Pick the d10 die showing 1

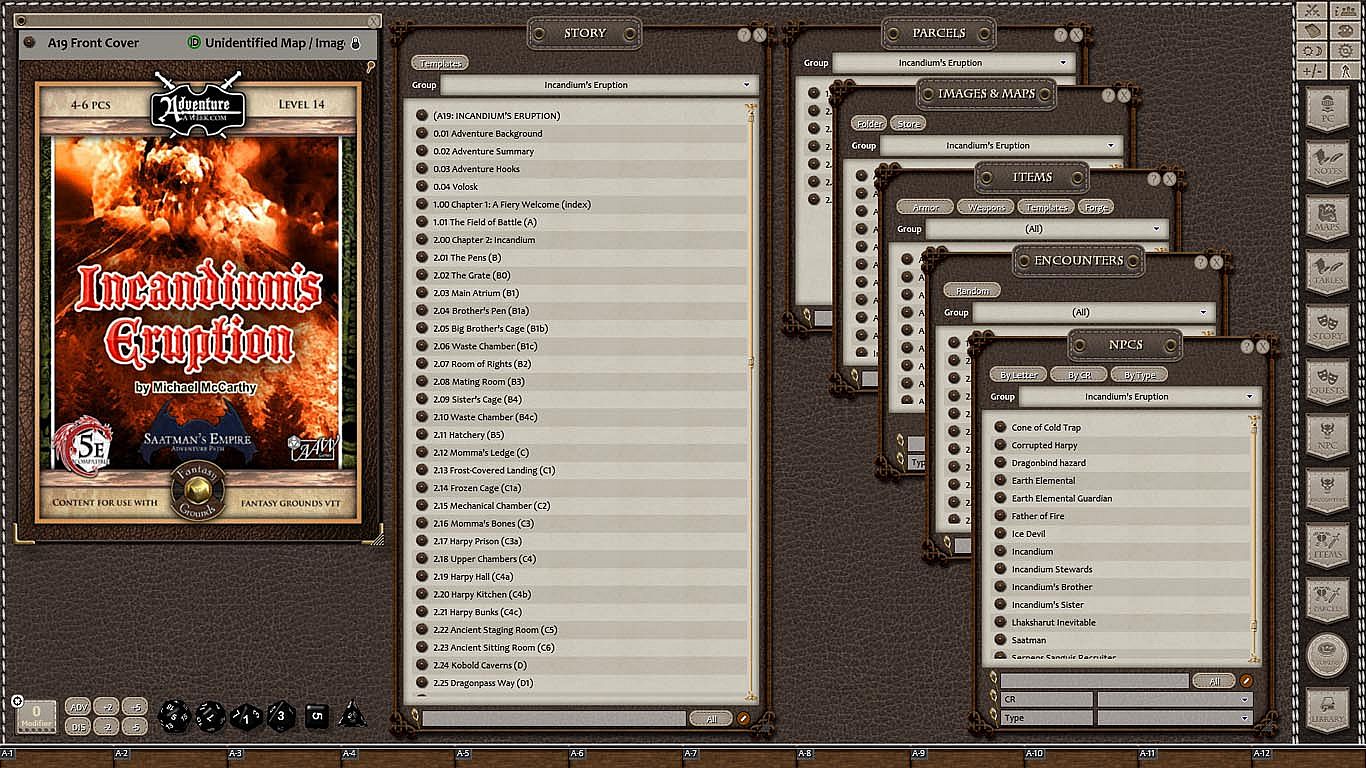246,716
